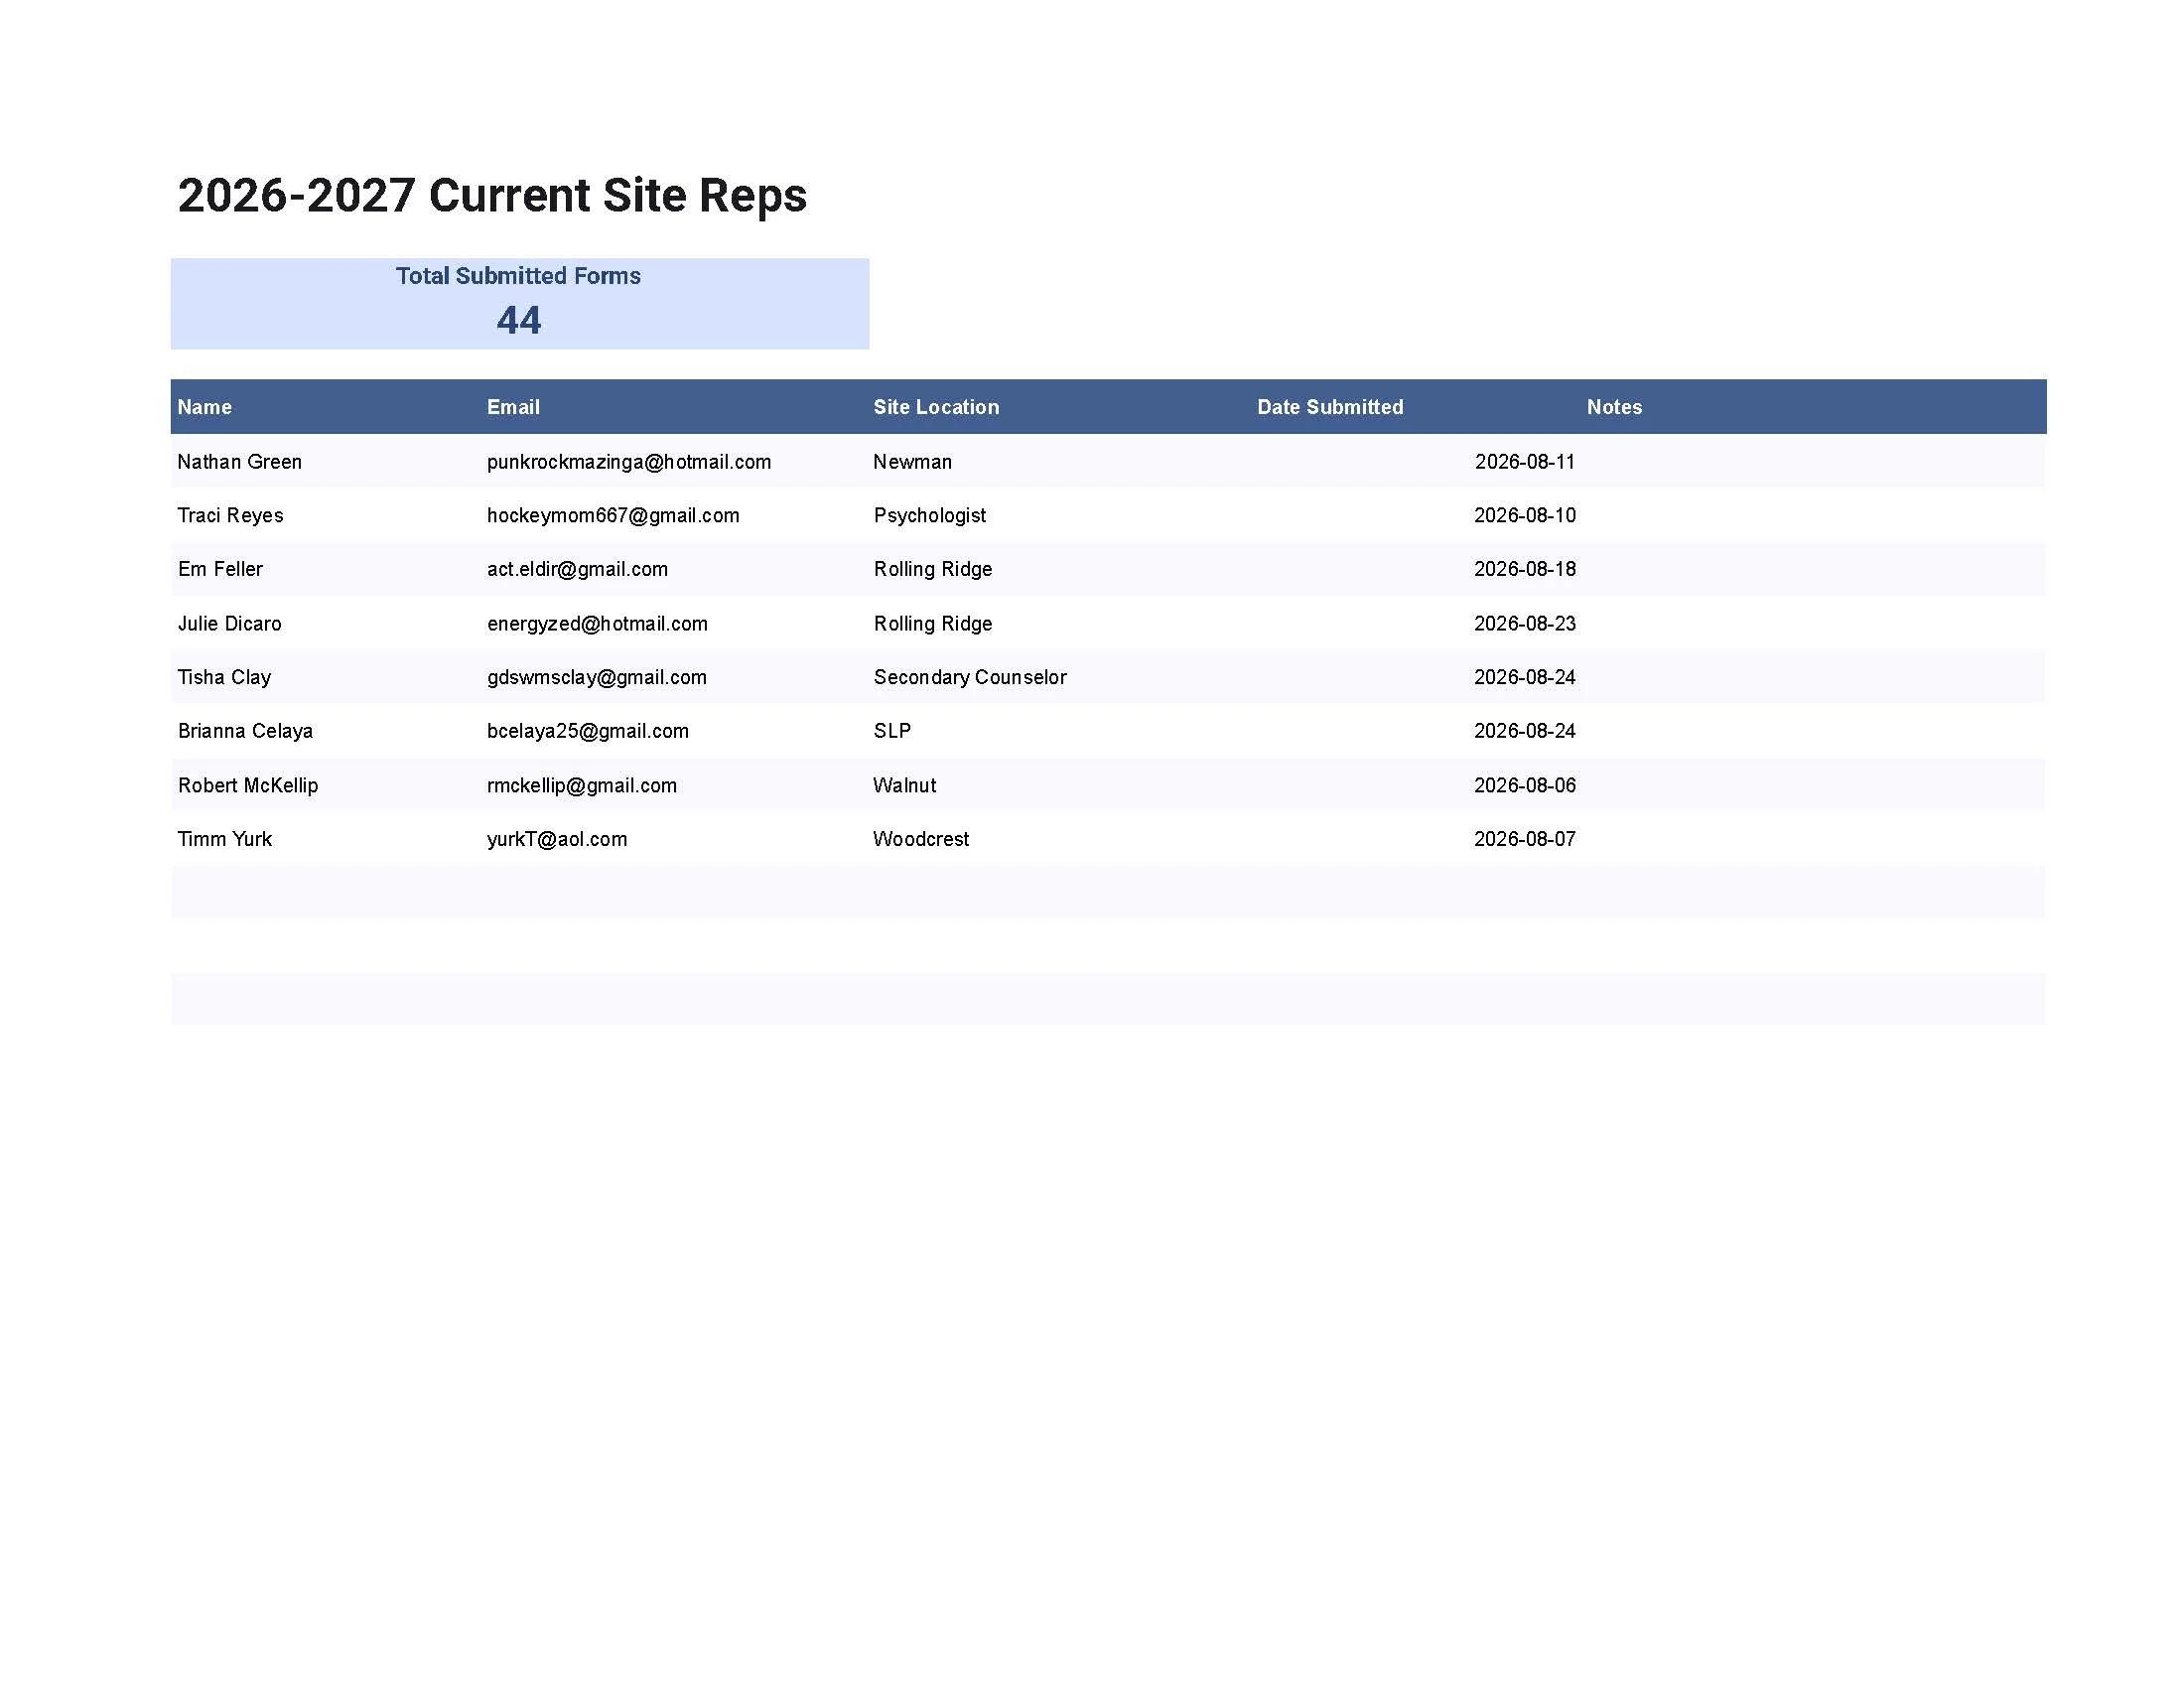Image resolution: width=2184 pixels, height=1688 pixels.
Task: Select the name 'Brianna Celaya'
Action: 245,731
